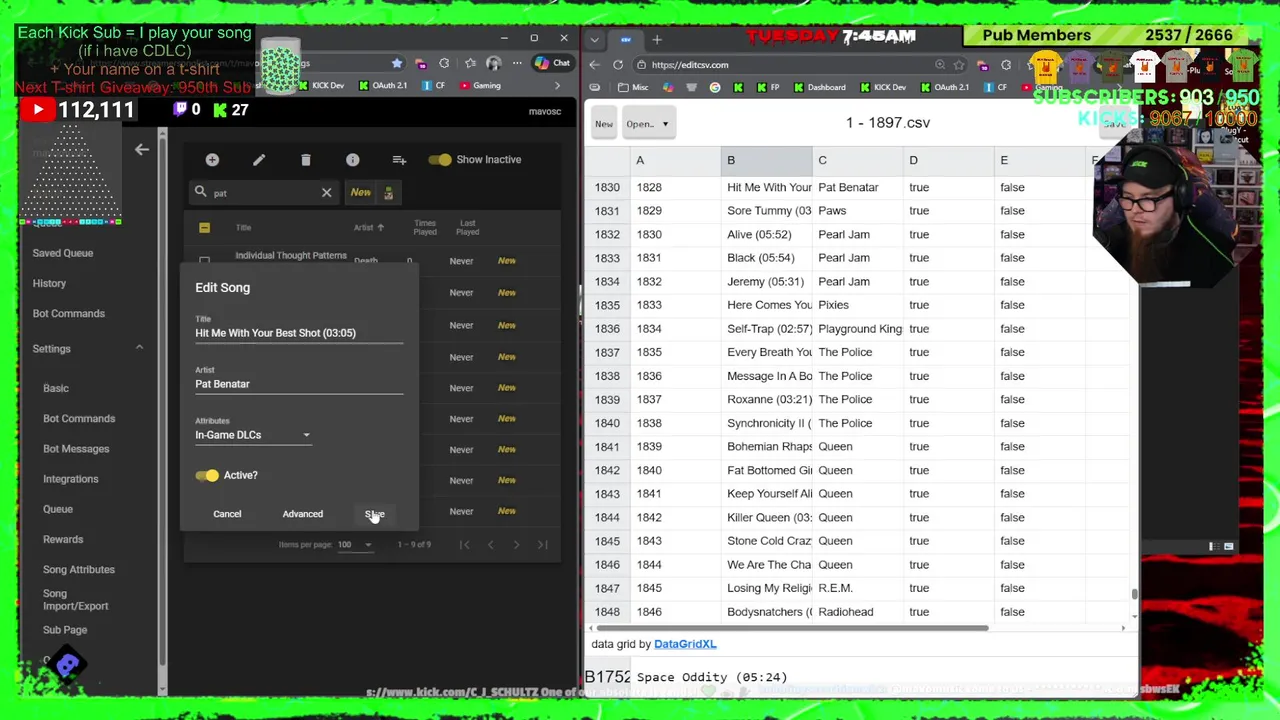Click the magnifier icon in the song search
This screenshot has height=720, width=1280.
(201, 192)
